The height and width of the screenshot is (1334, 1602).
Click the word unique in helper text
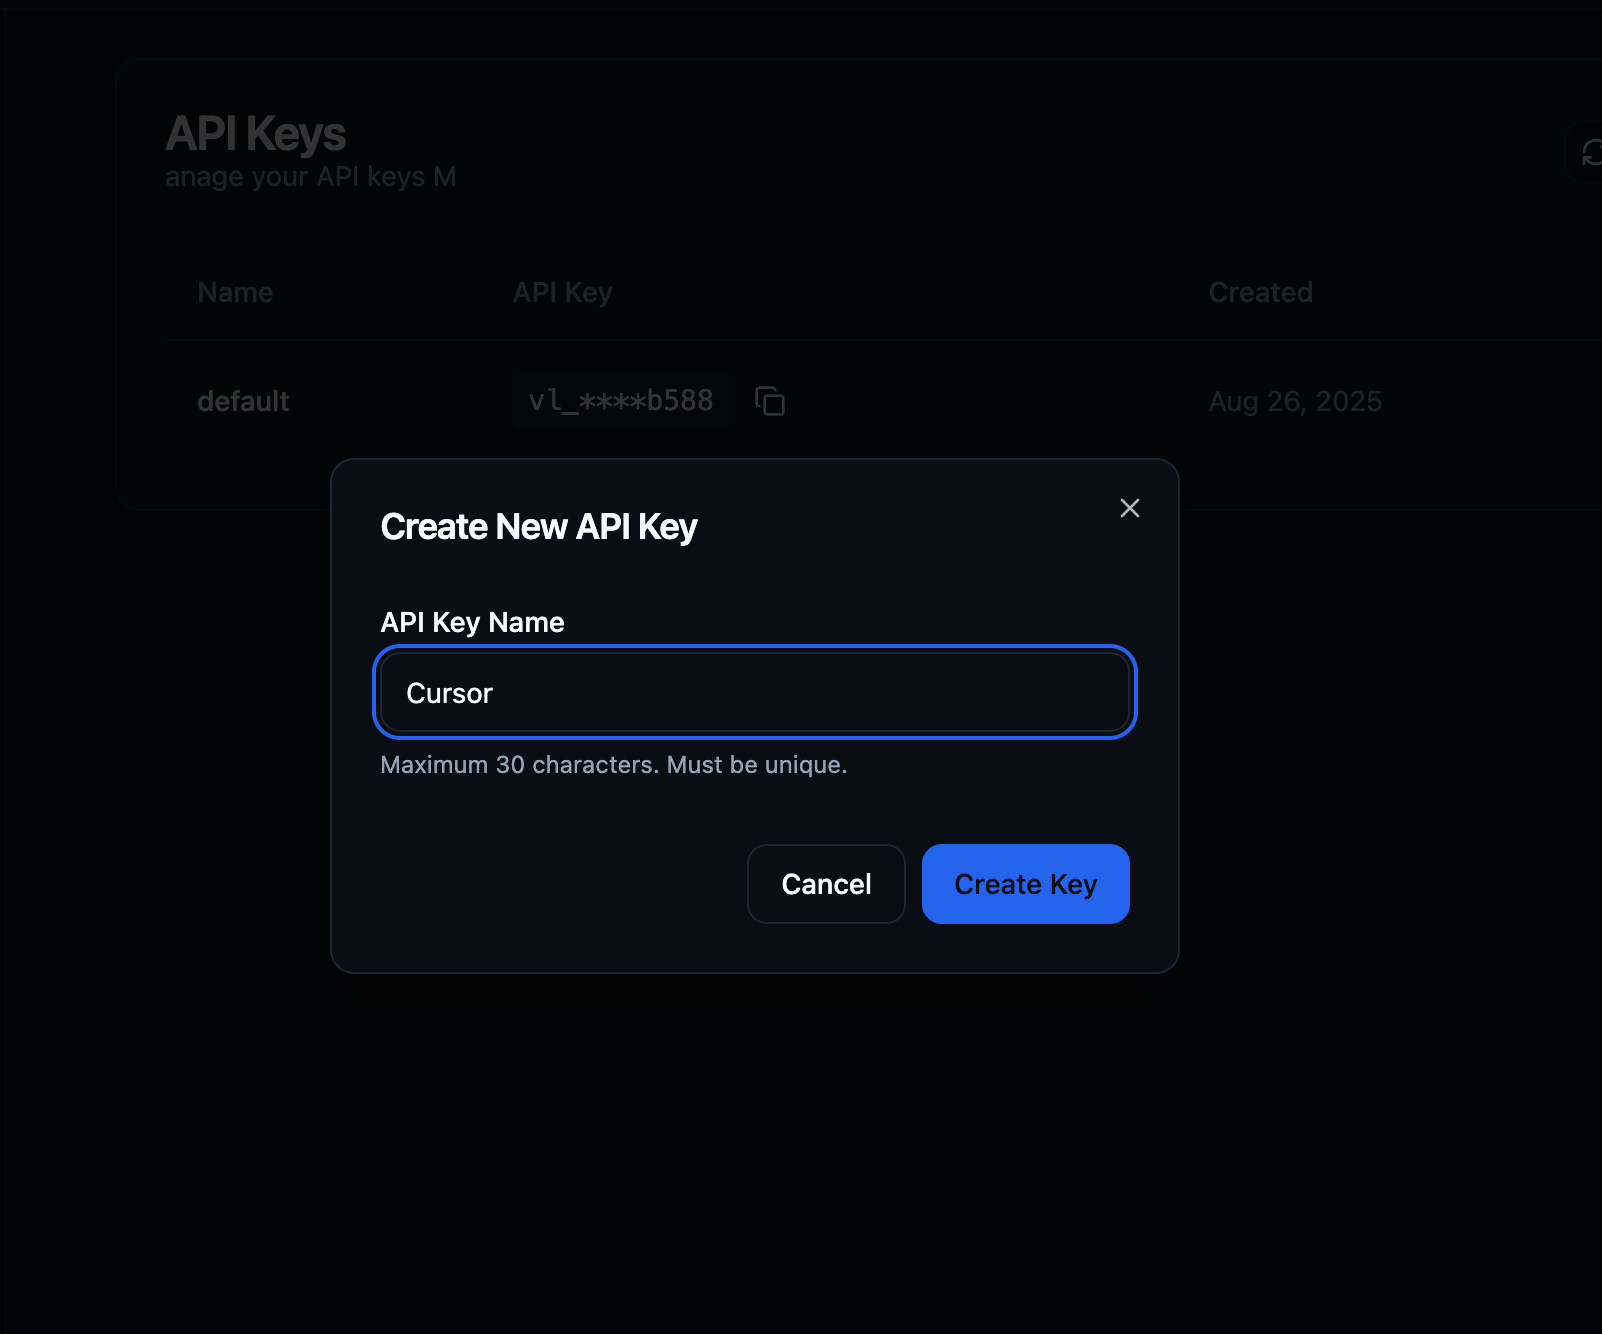coord(803,765)
